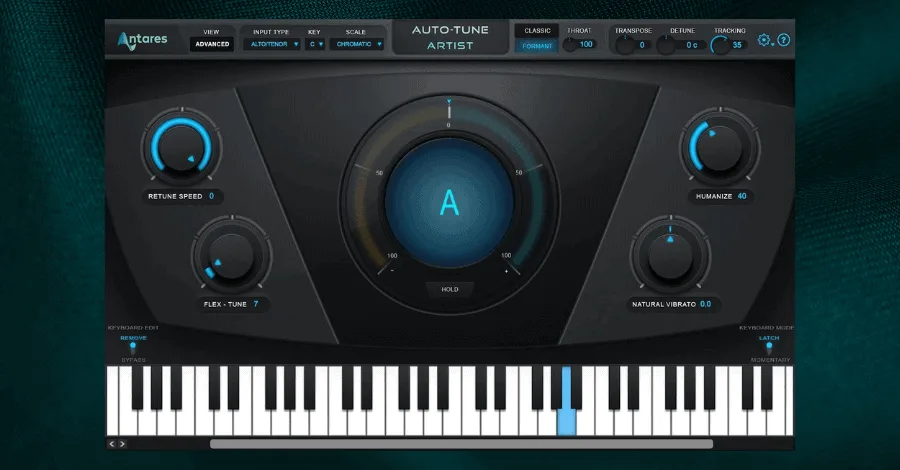The image size is (900, 470).
Task: Click the Humanize value 40
Action: (x=742, y=196)
